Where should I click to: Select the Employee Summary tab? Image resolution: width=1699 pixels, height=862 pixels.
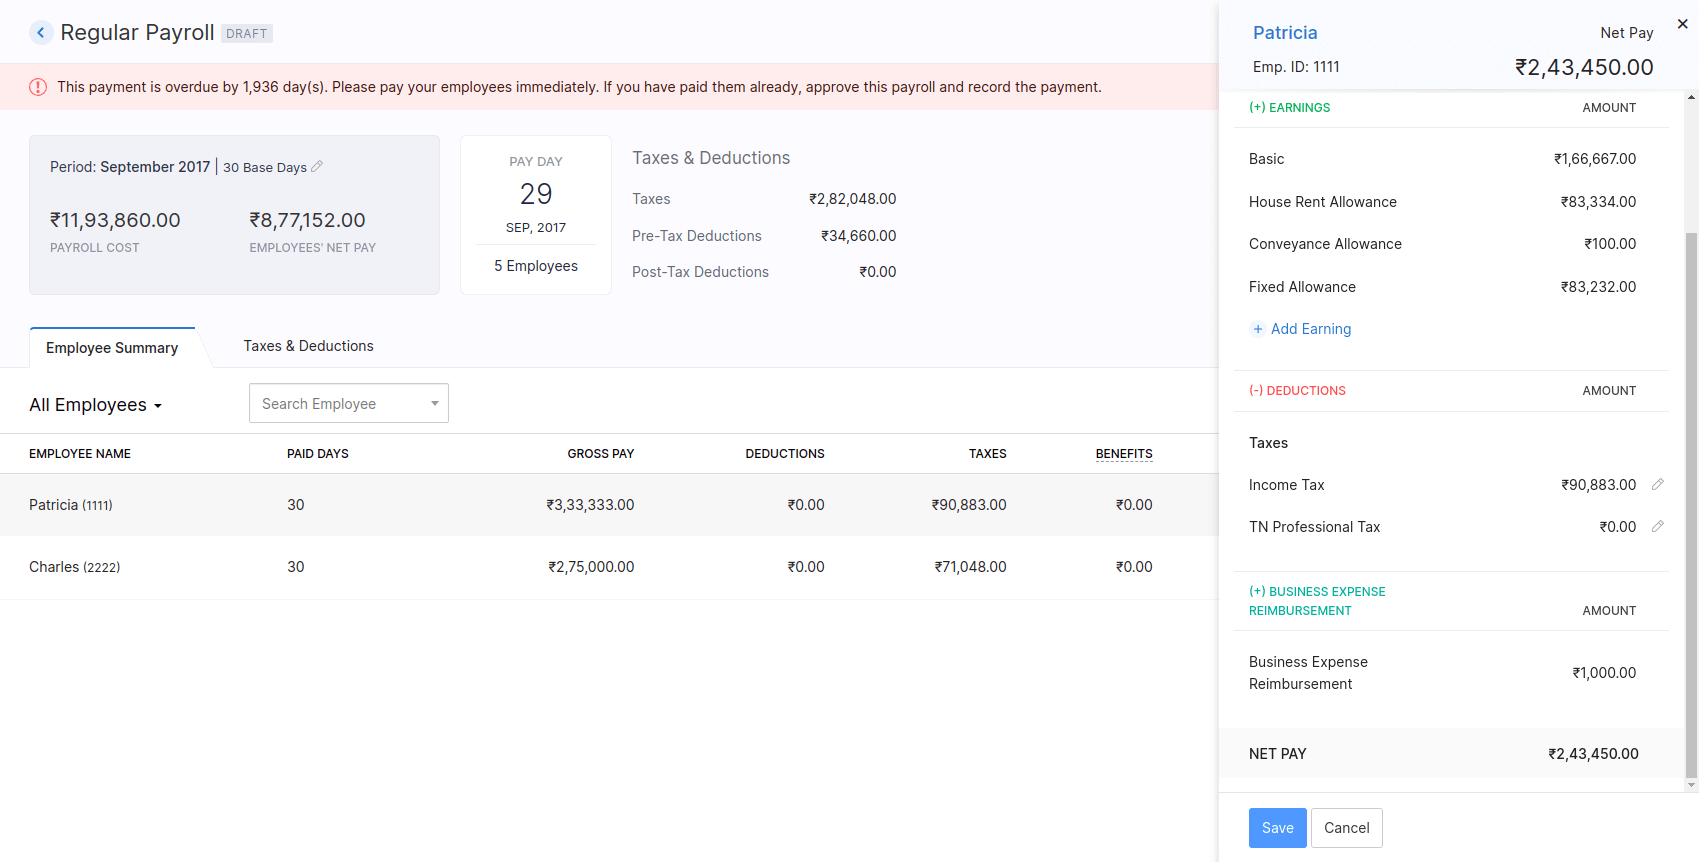click(112, 348)
